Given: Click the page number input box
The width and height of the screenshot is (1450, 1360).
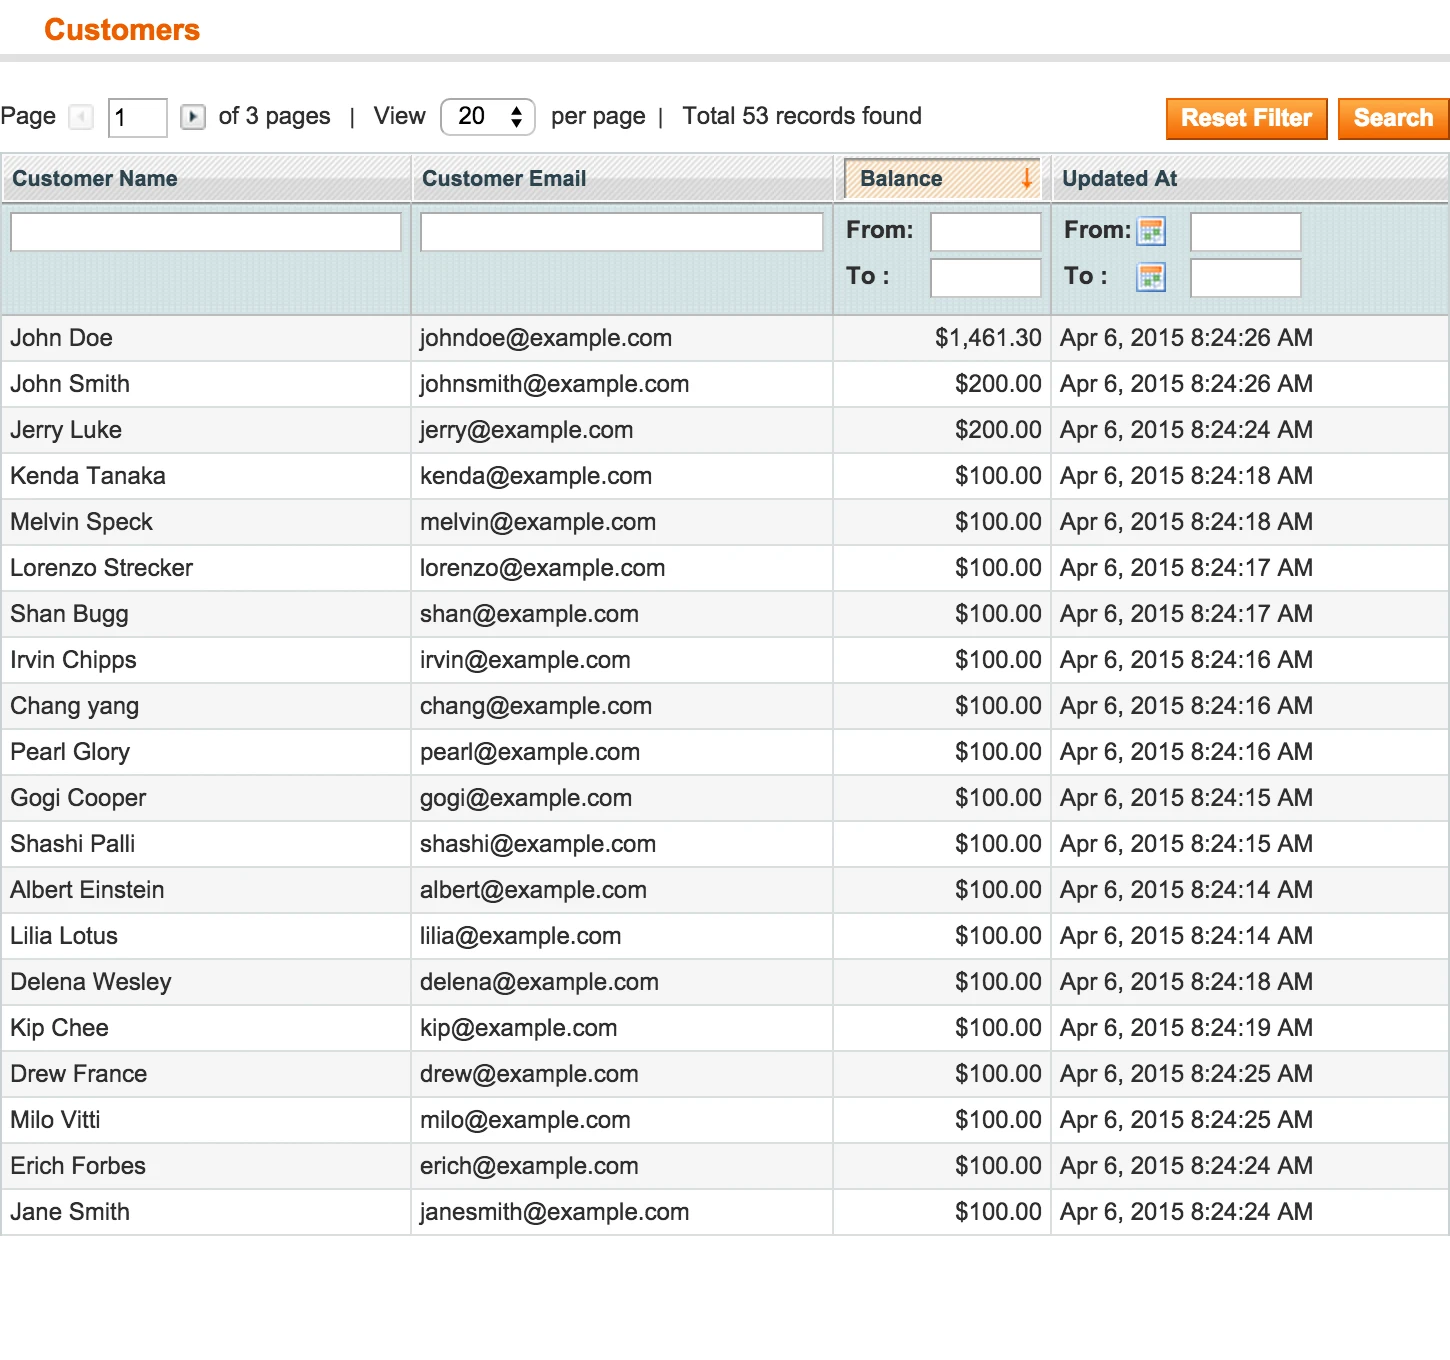Looking at the screenshot, I should (x=137, y=118).
